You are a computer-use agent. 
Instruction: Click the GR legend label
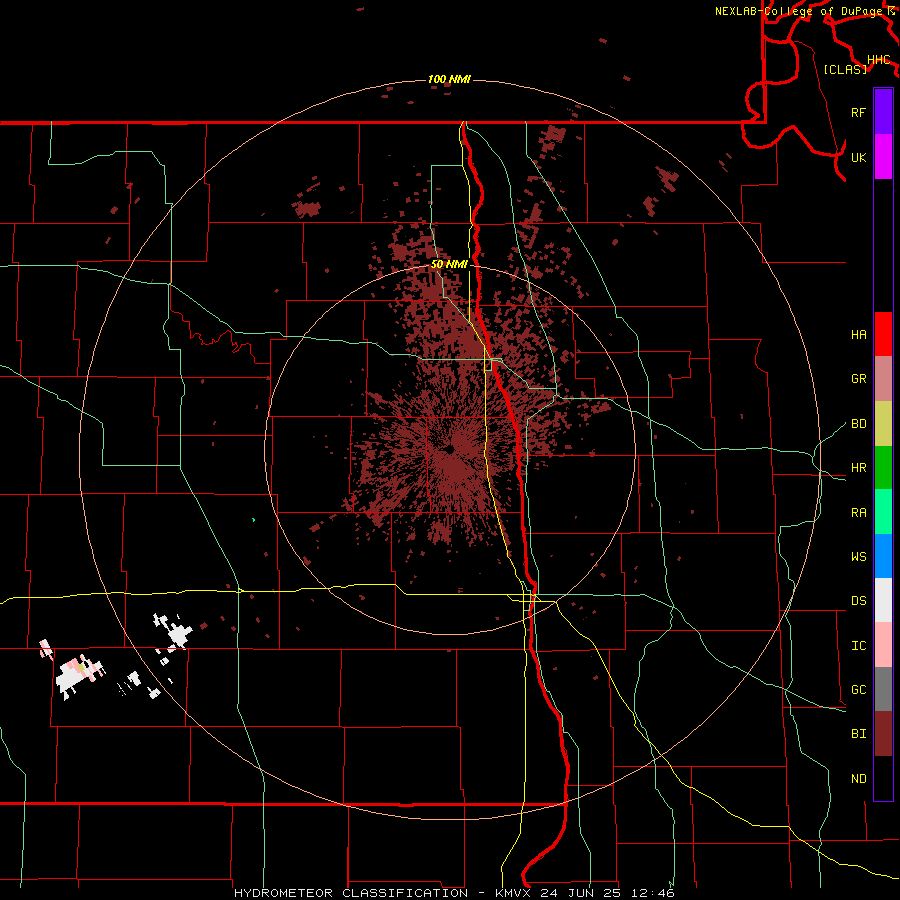[858, 379]
